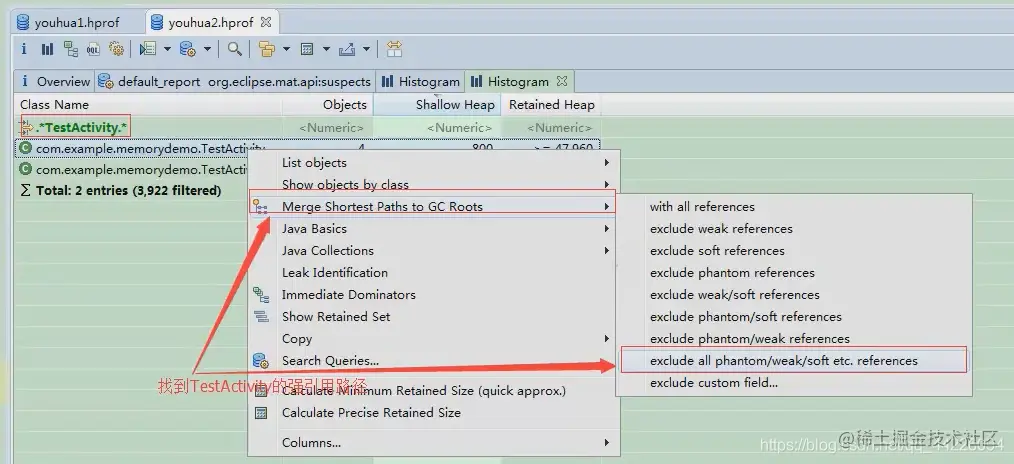
Task: Click the Thread Overview gears icon
Action: pyautogui.click(x=116, y=48)
